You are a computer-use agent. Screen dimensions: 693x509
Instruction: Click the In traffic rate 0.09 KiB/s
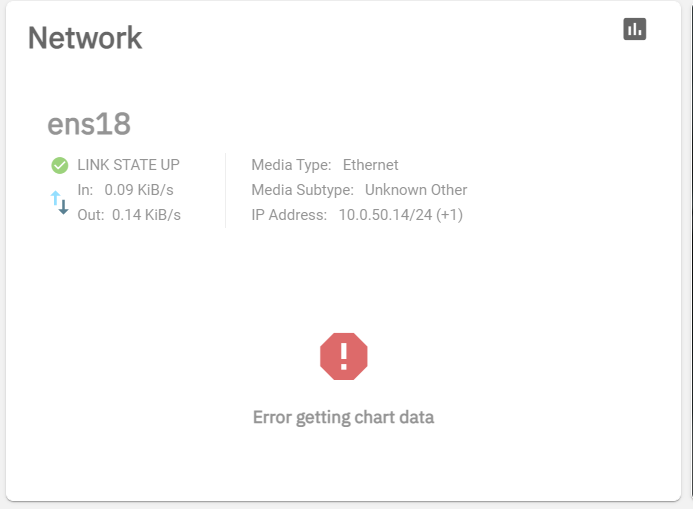139,190
